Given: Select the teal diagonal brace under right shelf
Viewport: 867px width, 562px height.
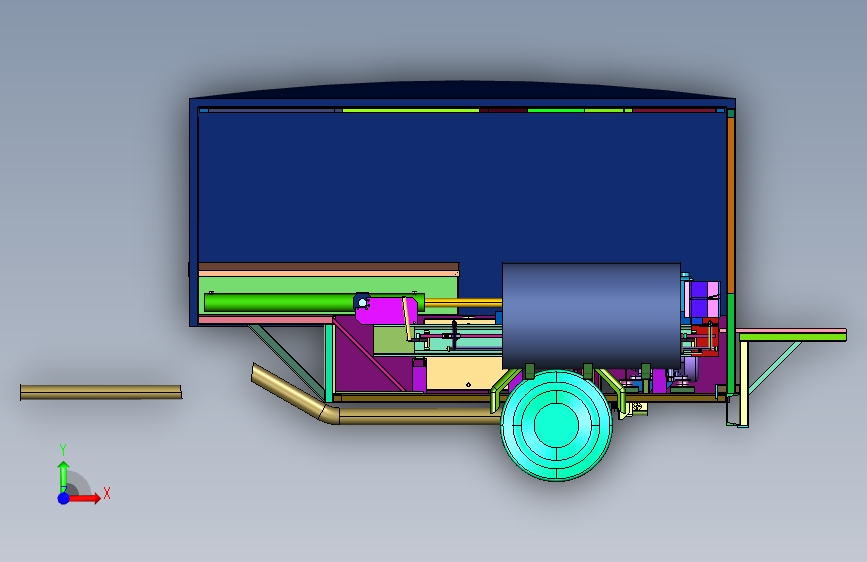Looking at the screenshot, I should 774,367.
